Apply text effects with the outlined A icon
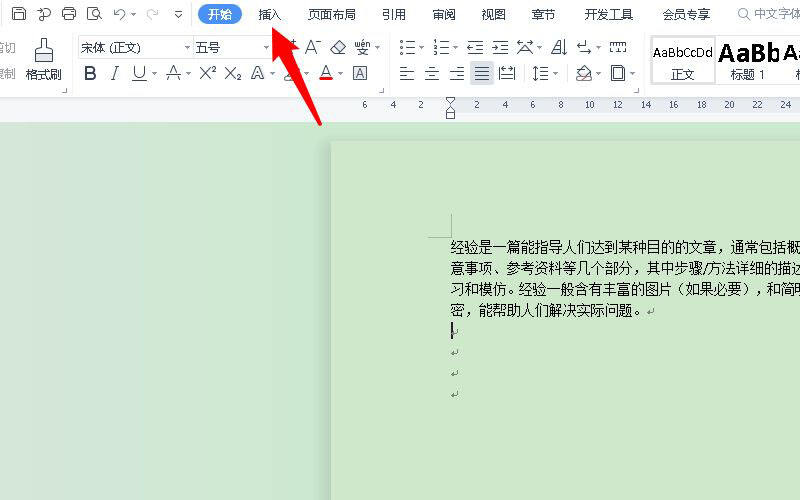This screenshot has height=500, width=800. click(258, 73)
